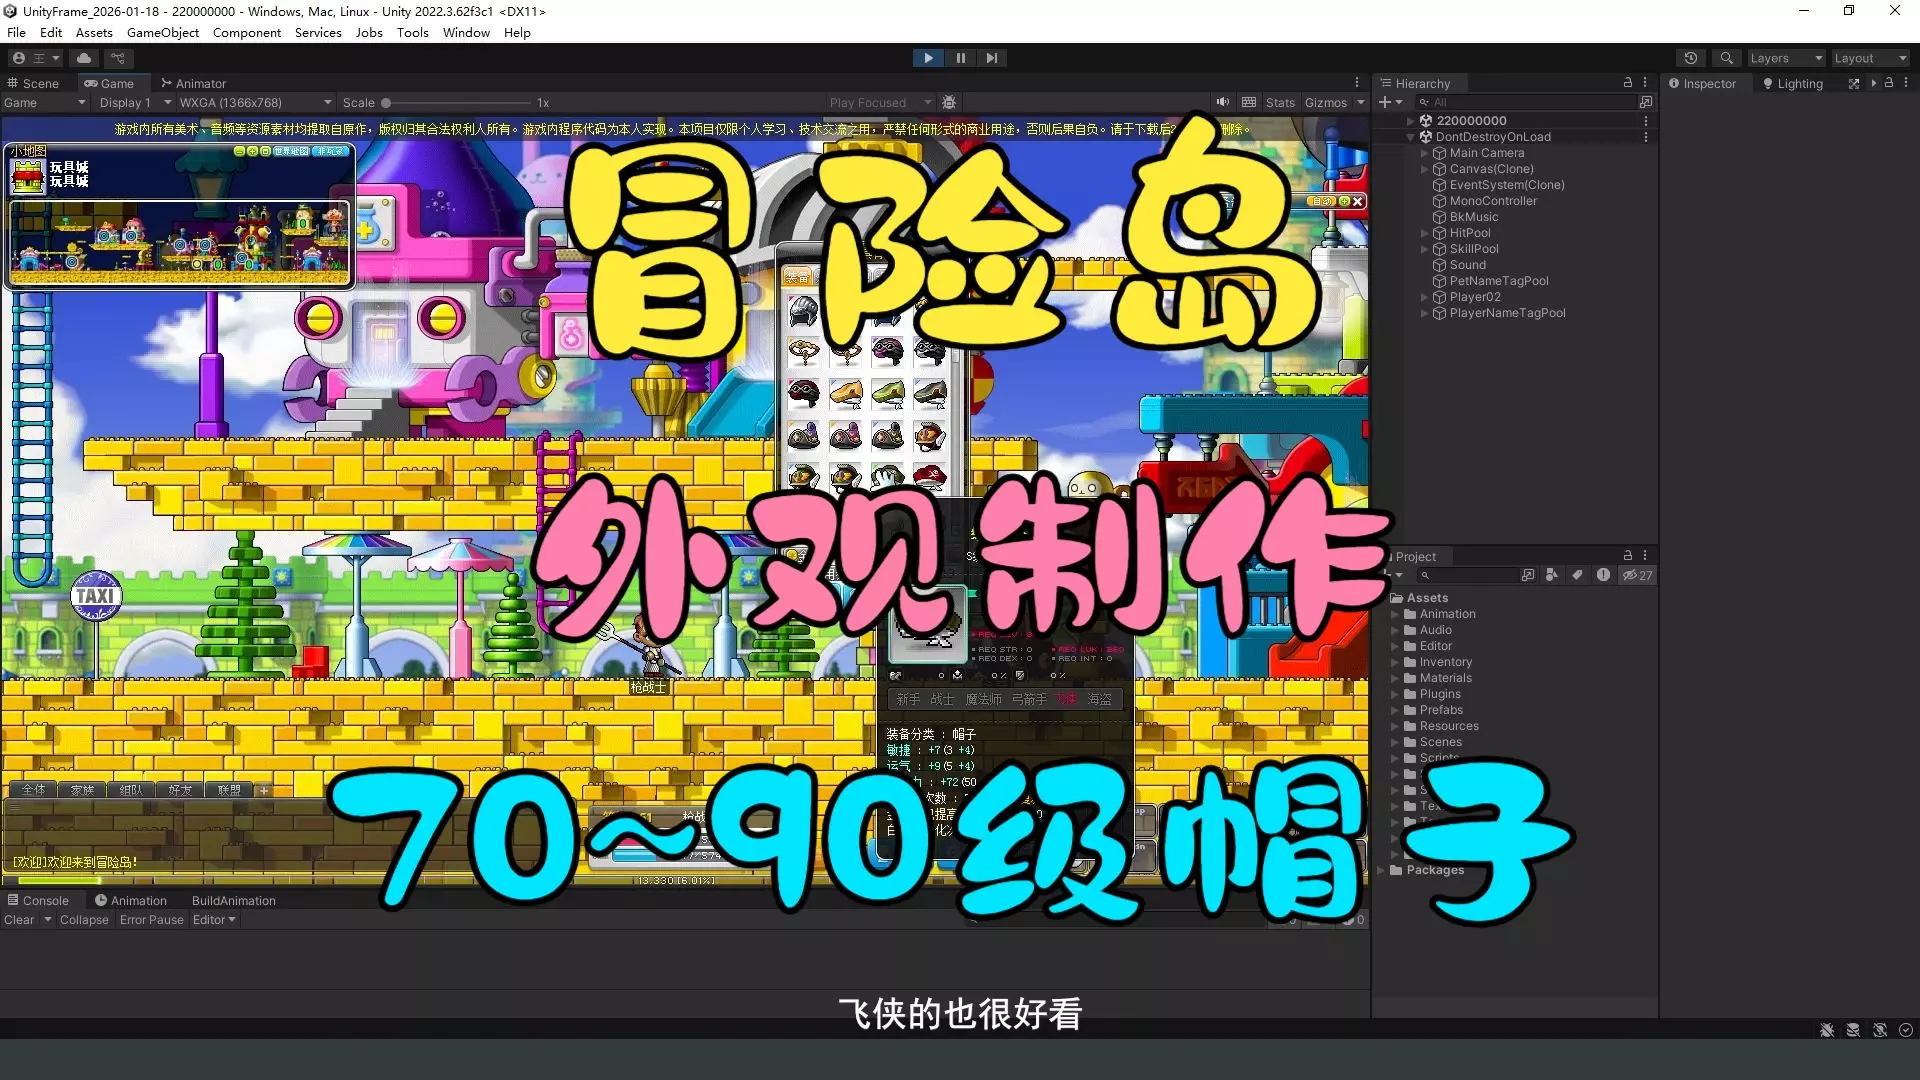Viewport: 1920px width, 1080px height.
Task: Click the cache server icon in status bar
Action: coord(1853,1030)
